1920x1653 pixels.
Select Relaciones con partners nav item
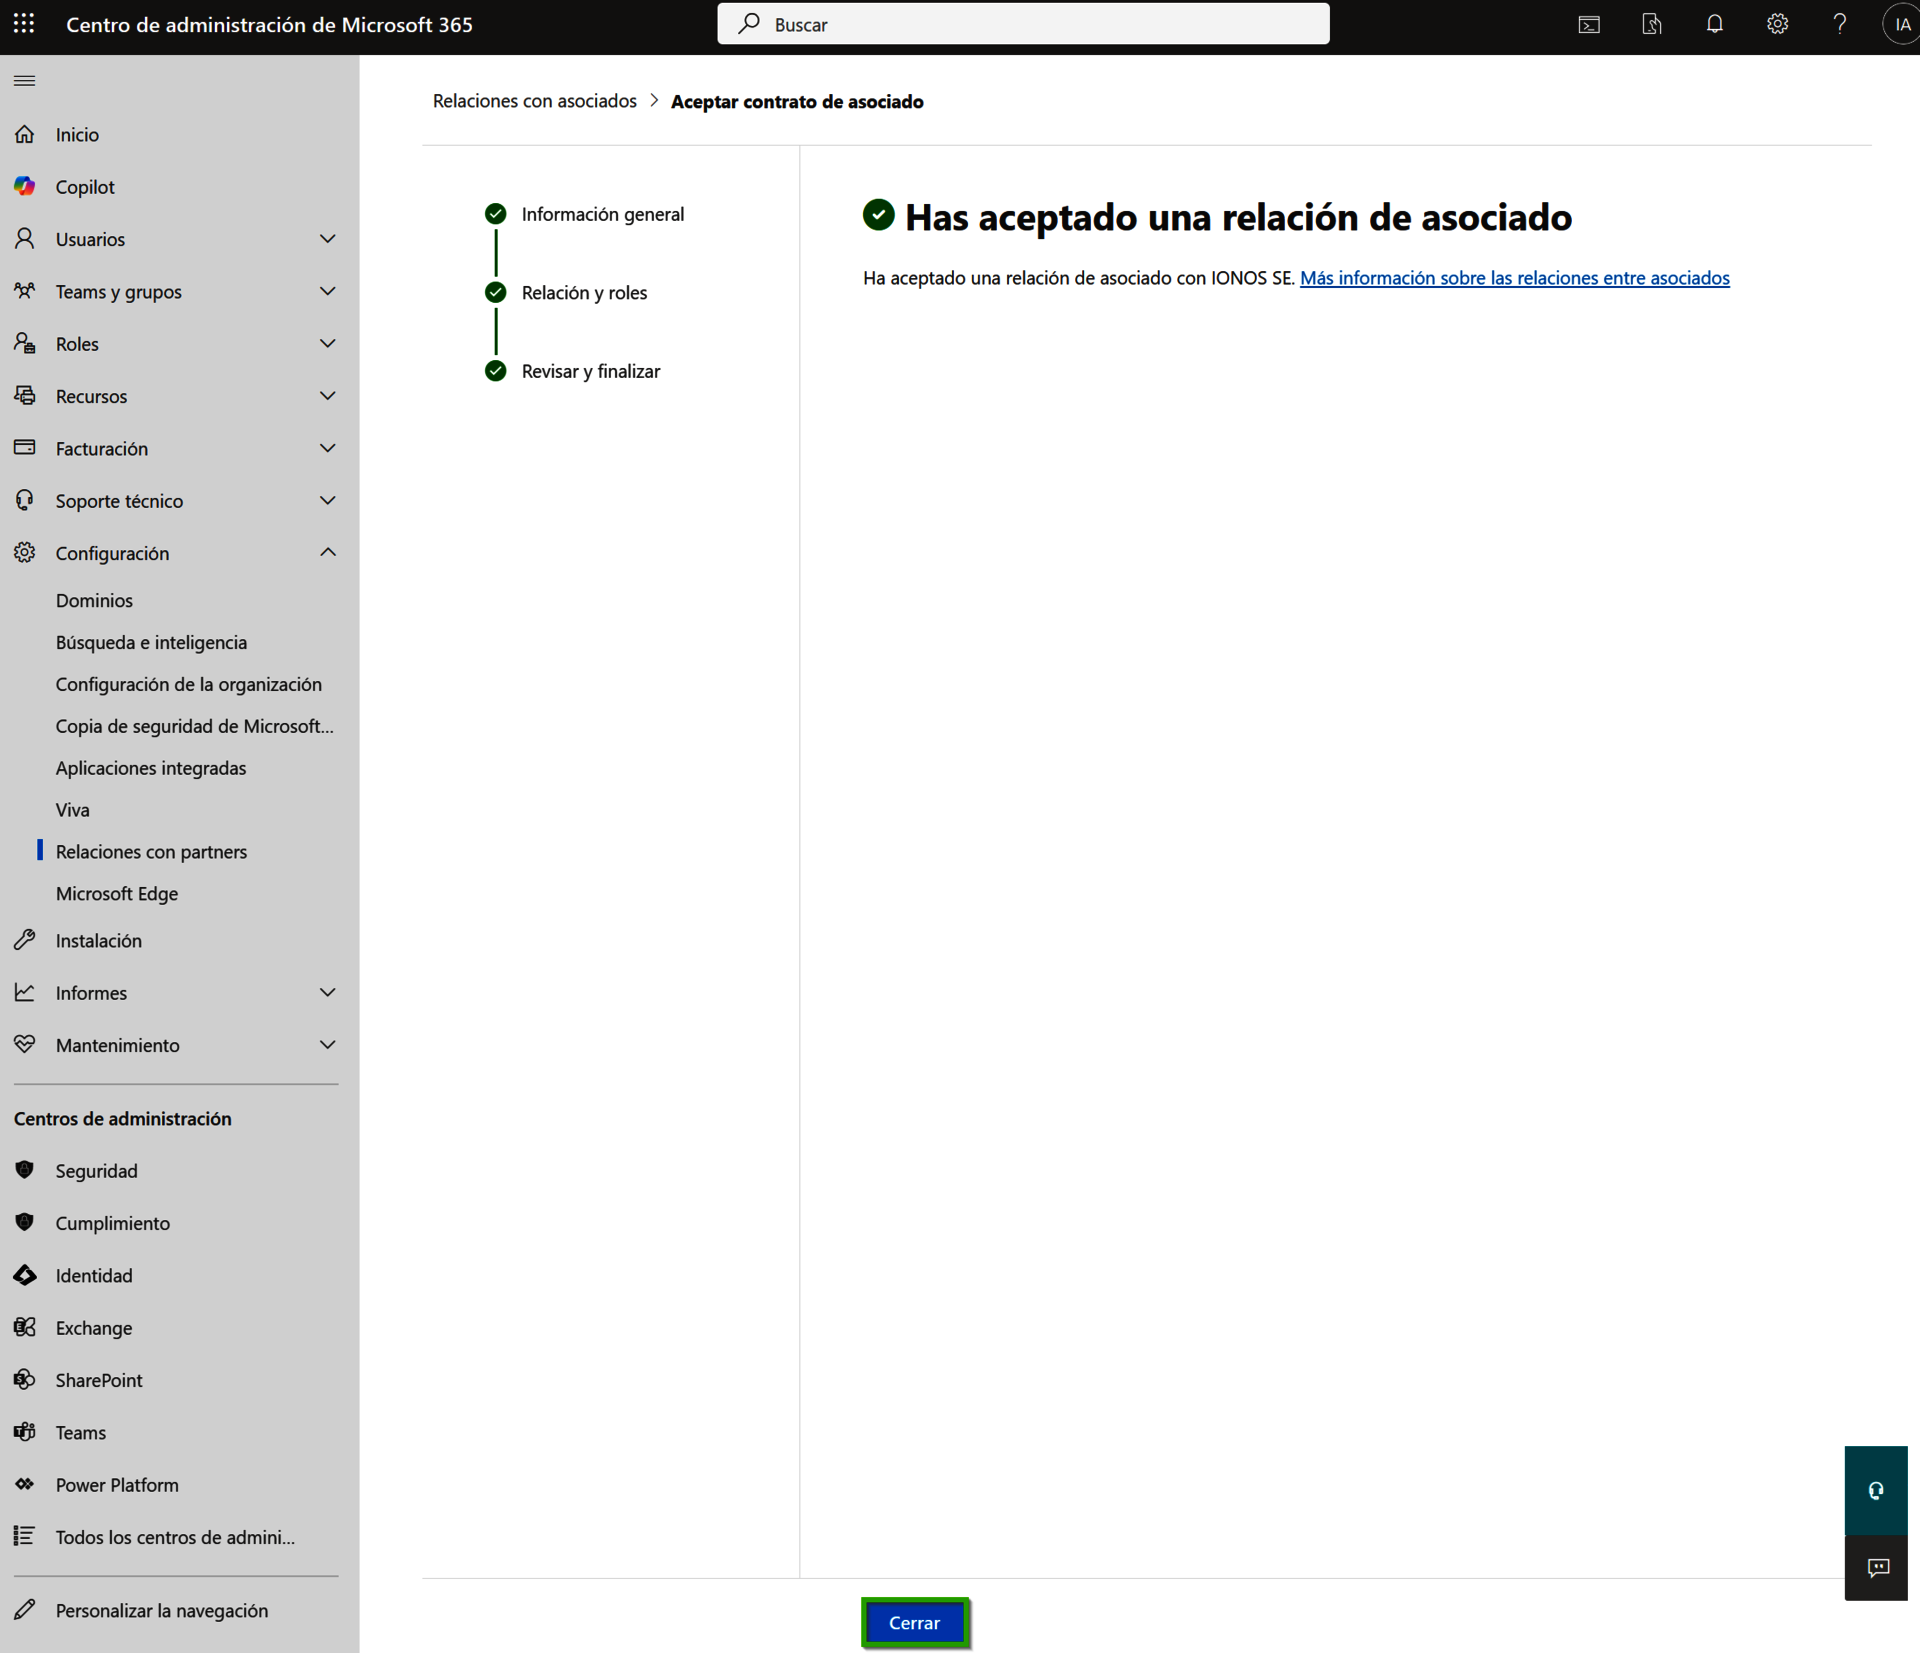[151, 851]
